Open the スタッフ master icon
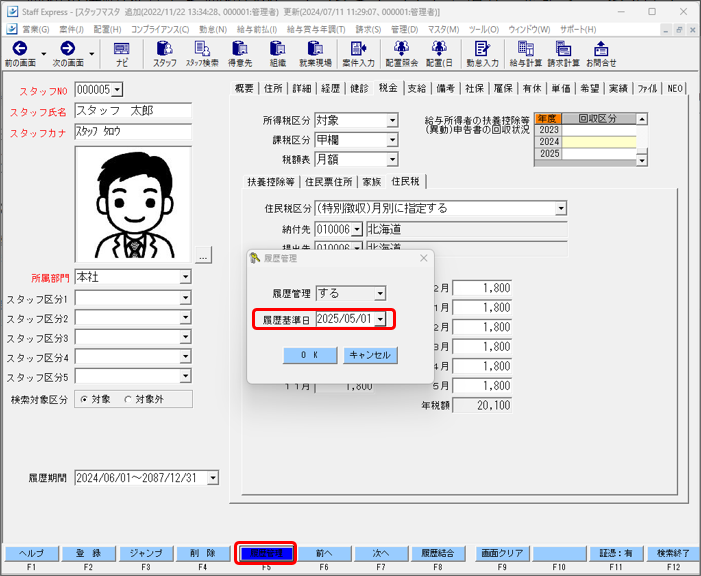Screen dimensions: 701x576 [x=165, y=48]
